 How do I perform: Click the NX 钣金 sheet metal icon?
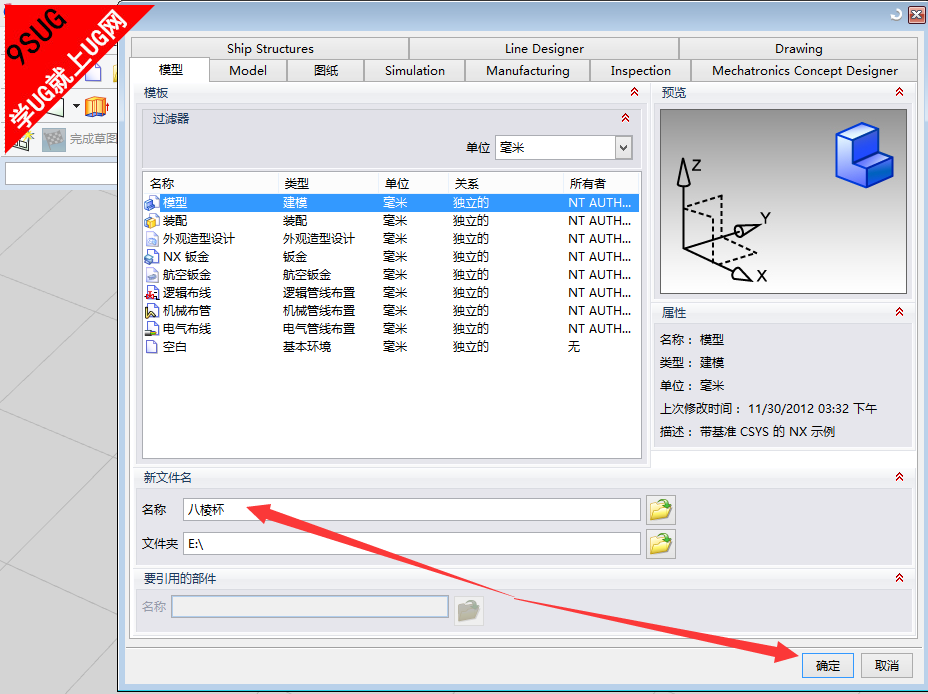[x=152, y=257]
